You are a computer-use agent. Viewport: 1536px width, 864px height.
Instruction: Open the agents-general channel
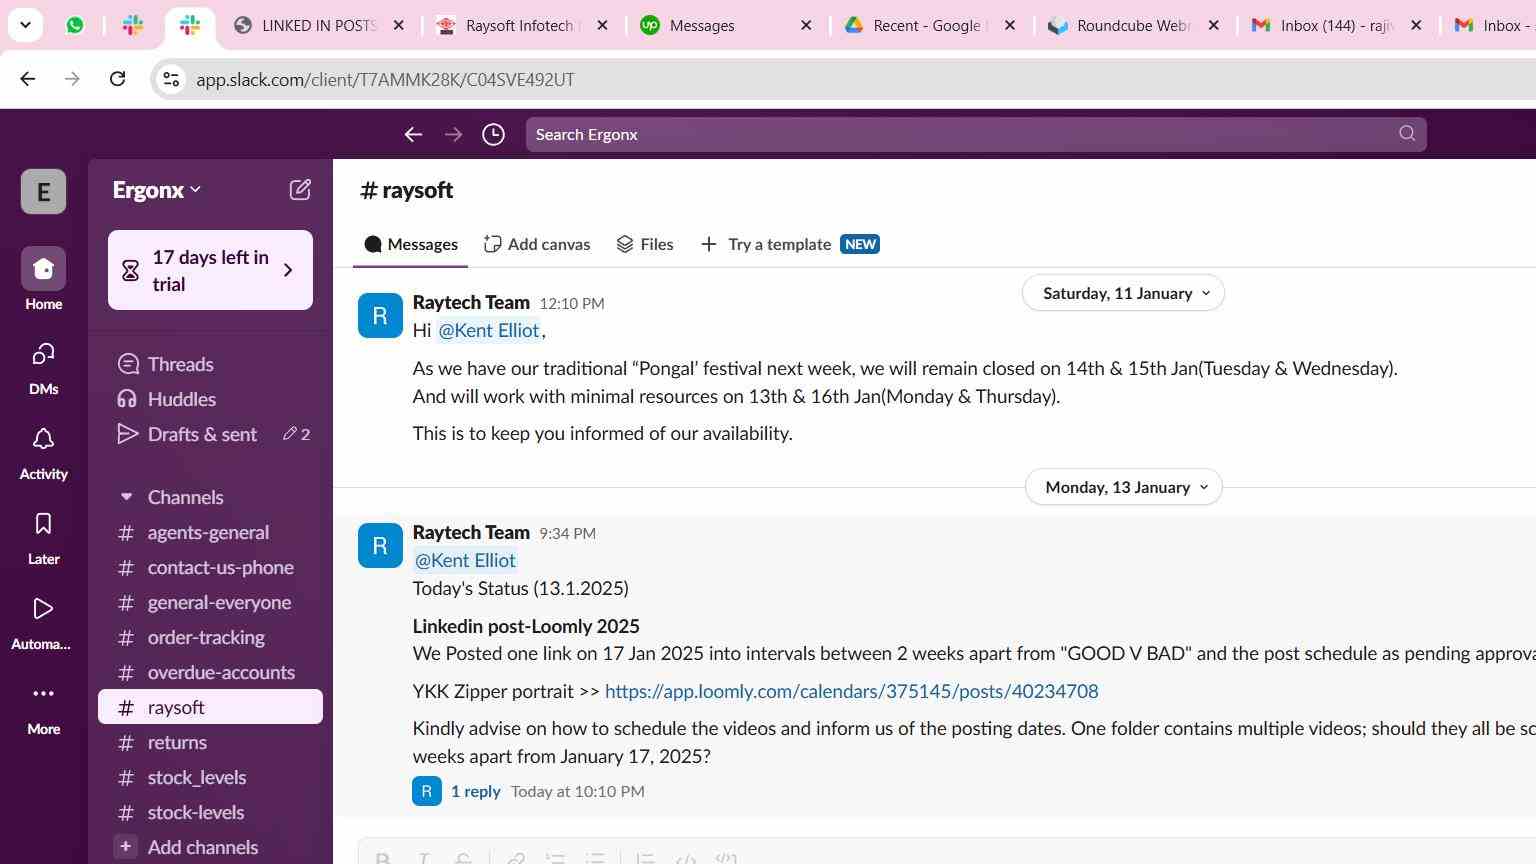pyautogui.click(x=210, y=533)
